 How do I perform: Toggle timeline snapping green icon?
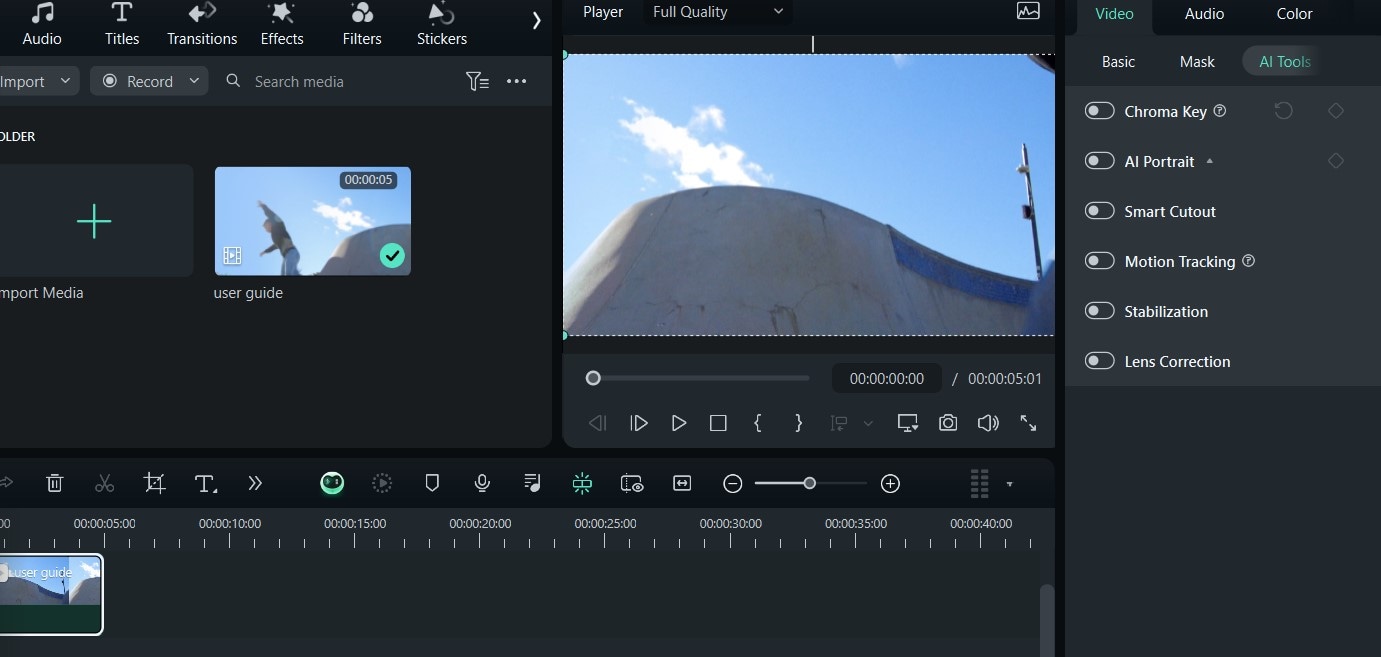582,484
